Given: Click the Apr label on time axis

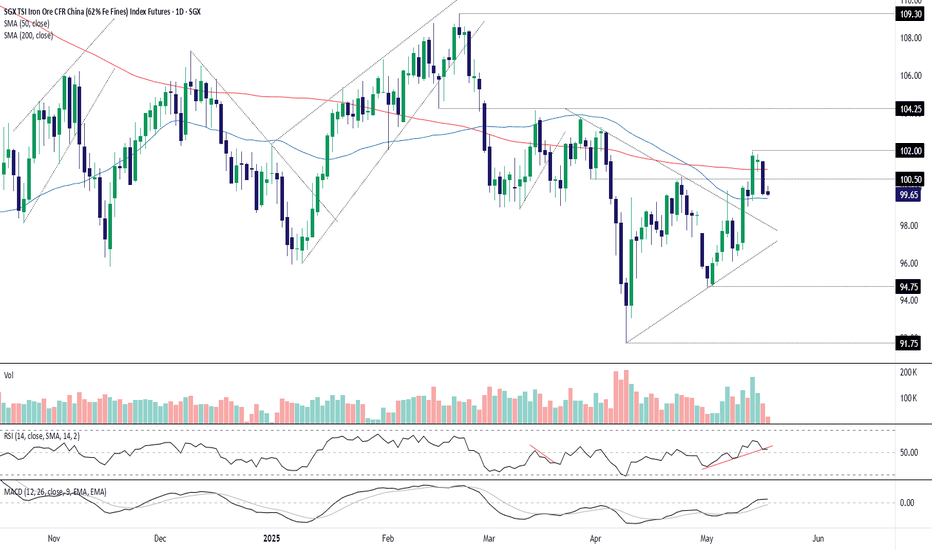Looking at the screenshot, I should pyautogui.click(x=595, y=539).
